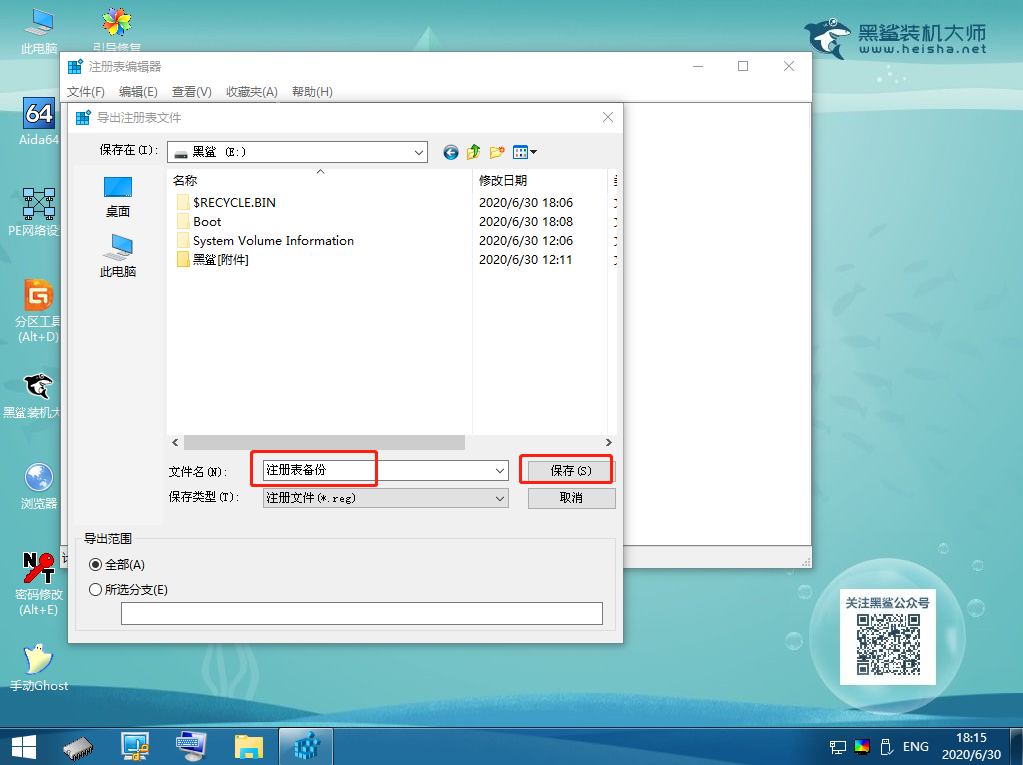Open the Windows Start menu
The width and height of the screenshot is (1023, 765).
[24, 747]
